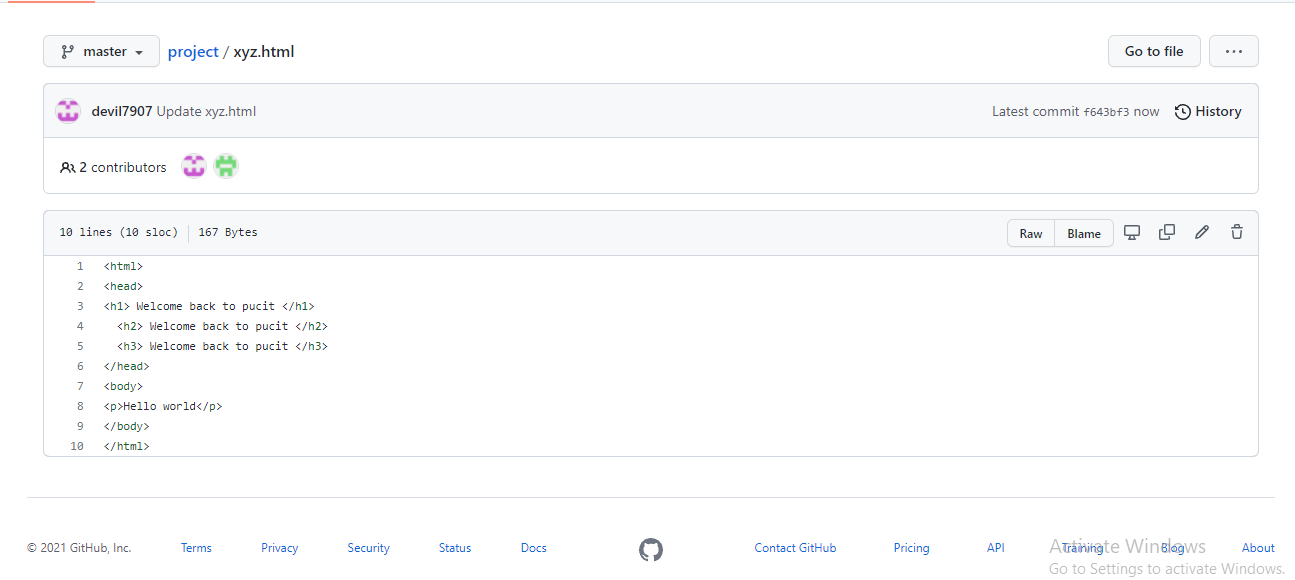Select line number 10
Screen dimensions: 1295x580
coord(77,446)
